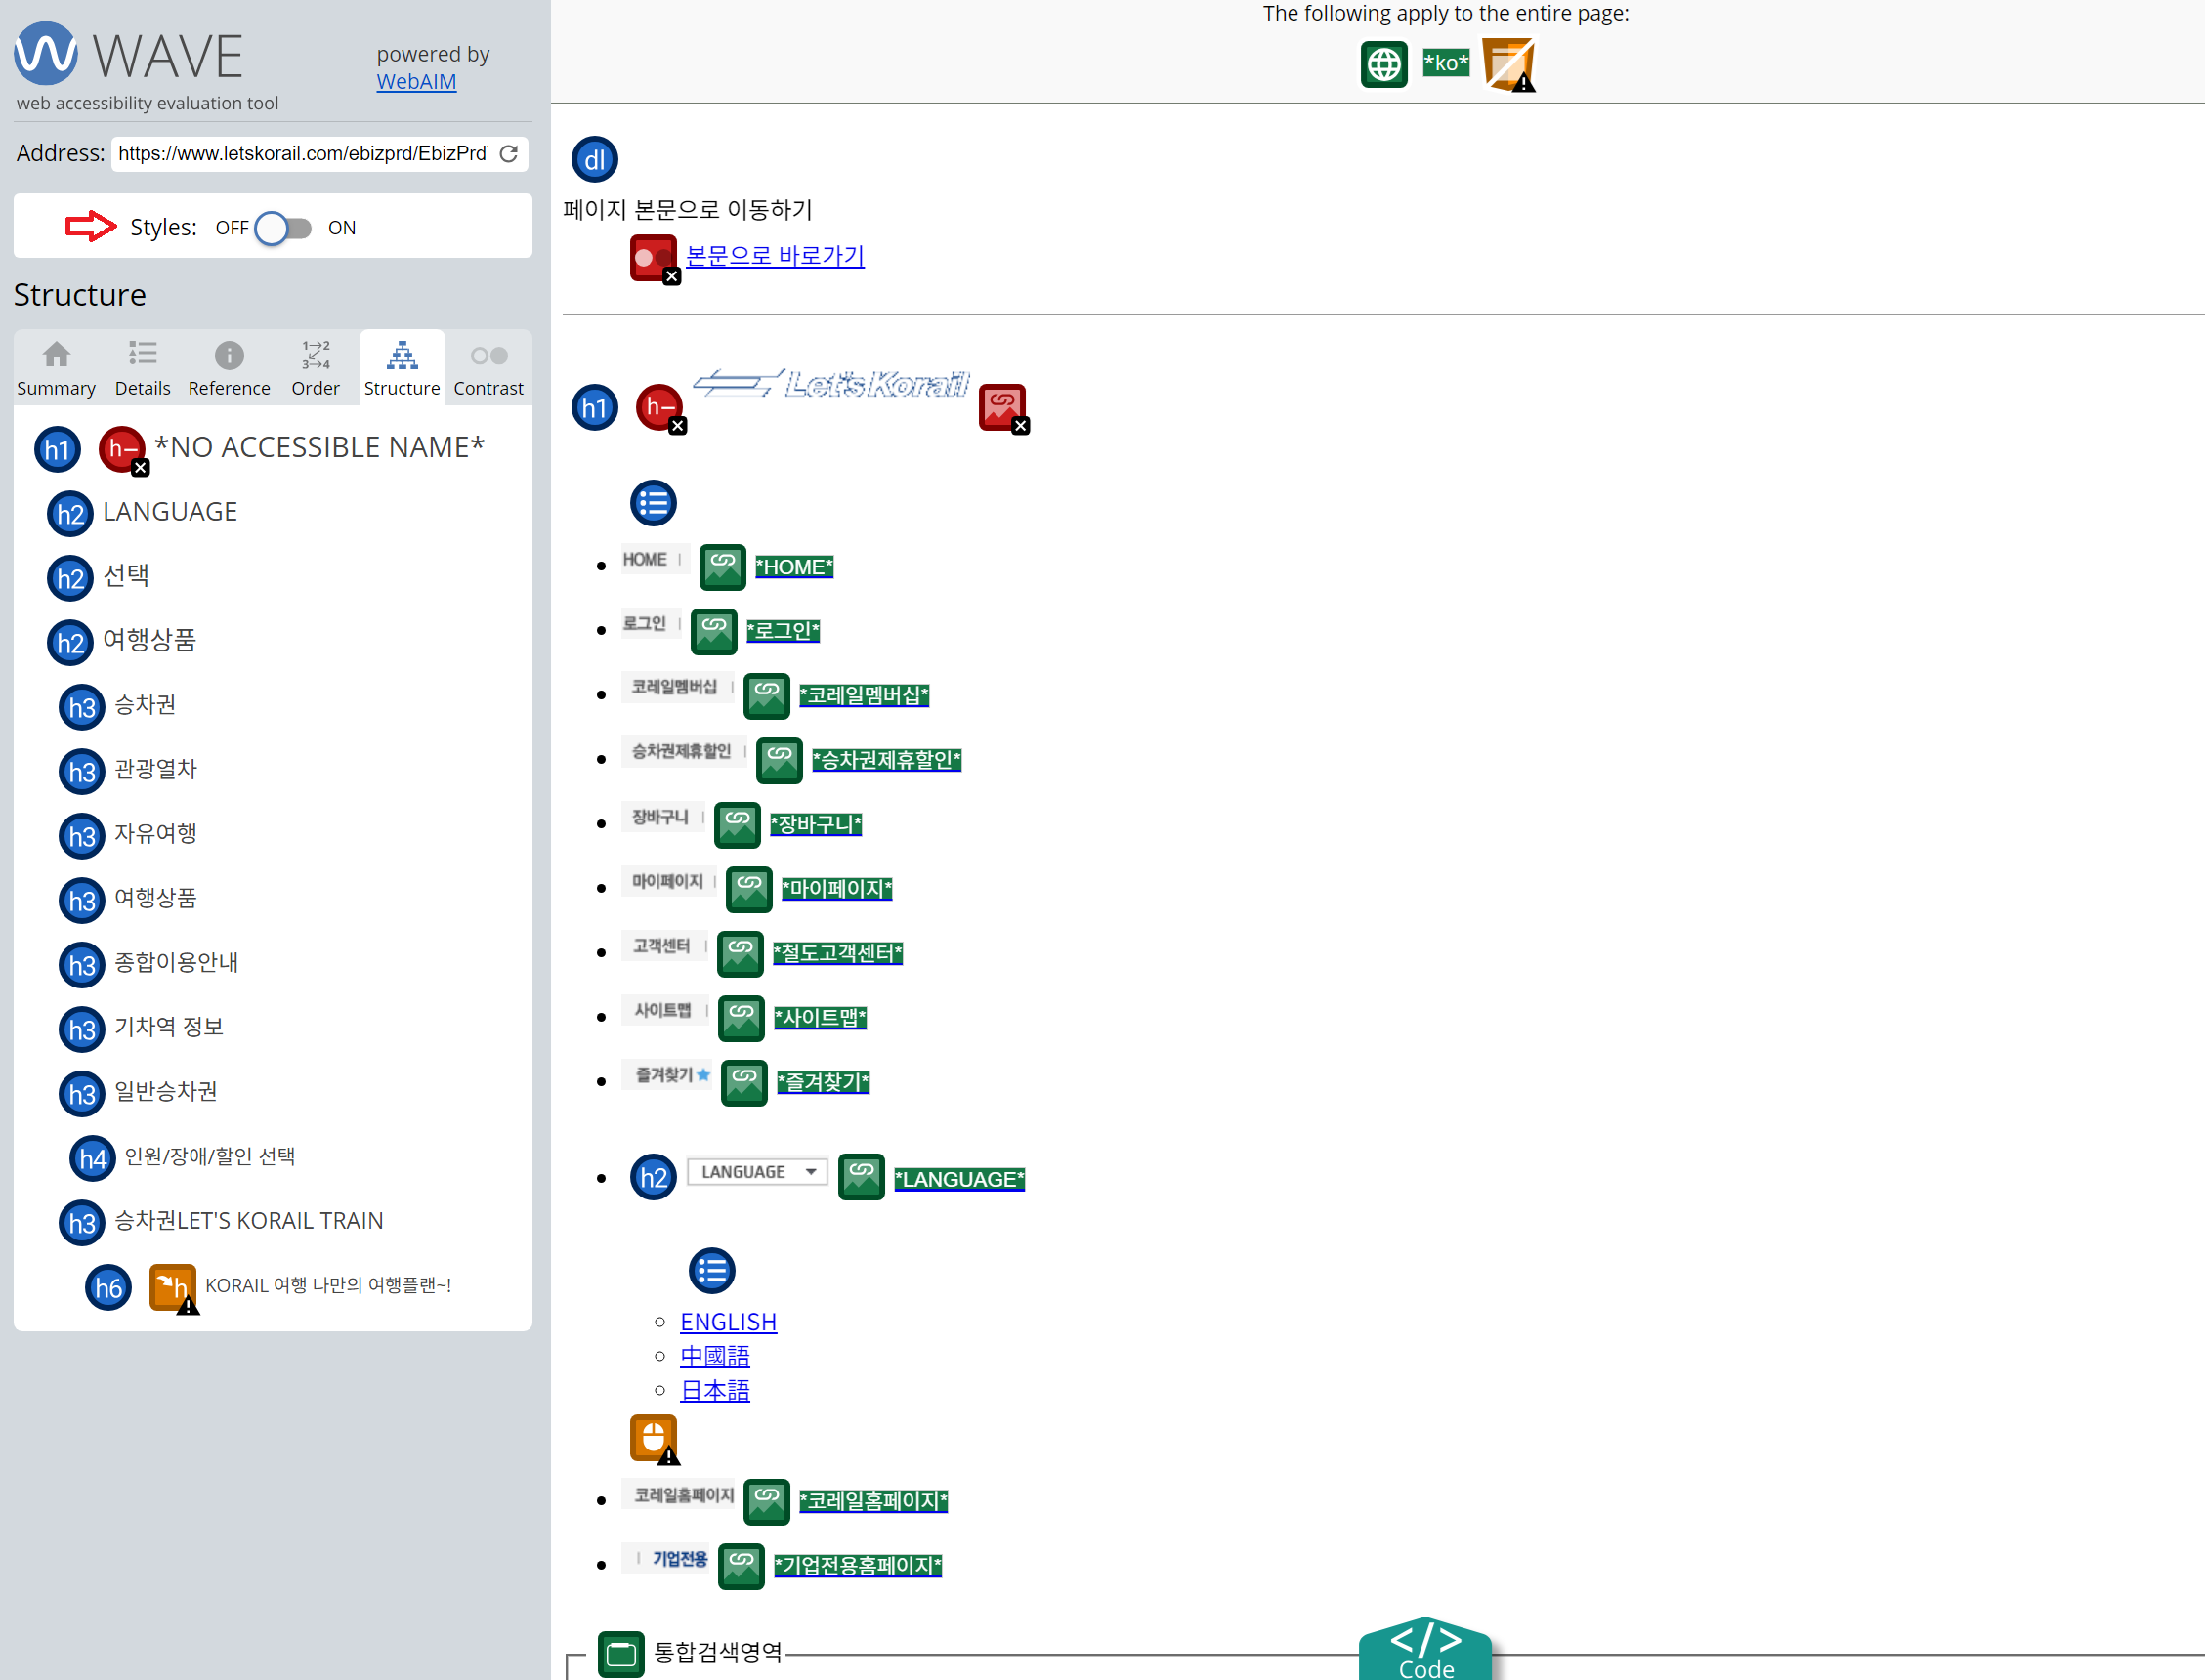
Task: Click the linked image icon beside *장바구니*
Action: tap(737, 824)
